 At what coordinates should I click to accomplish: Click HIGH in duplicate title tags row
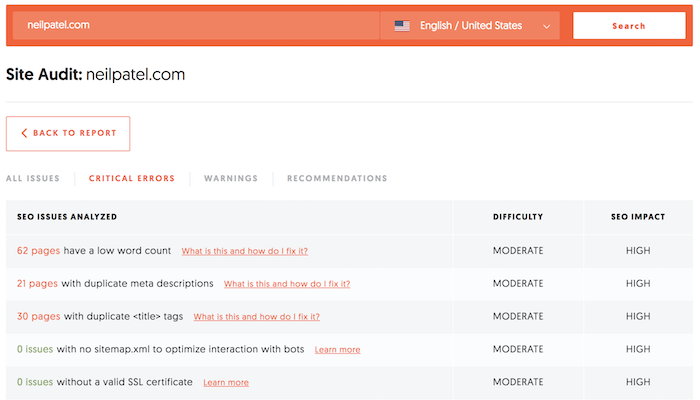tap(638, 317)
